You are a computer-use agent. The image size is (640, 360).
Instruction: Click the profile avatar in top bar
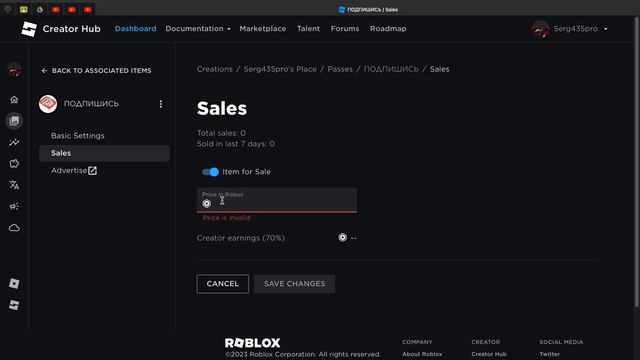tap(540, 29)
